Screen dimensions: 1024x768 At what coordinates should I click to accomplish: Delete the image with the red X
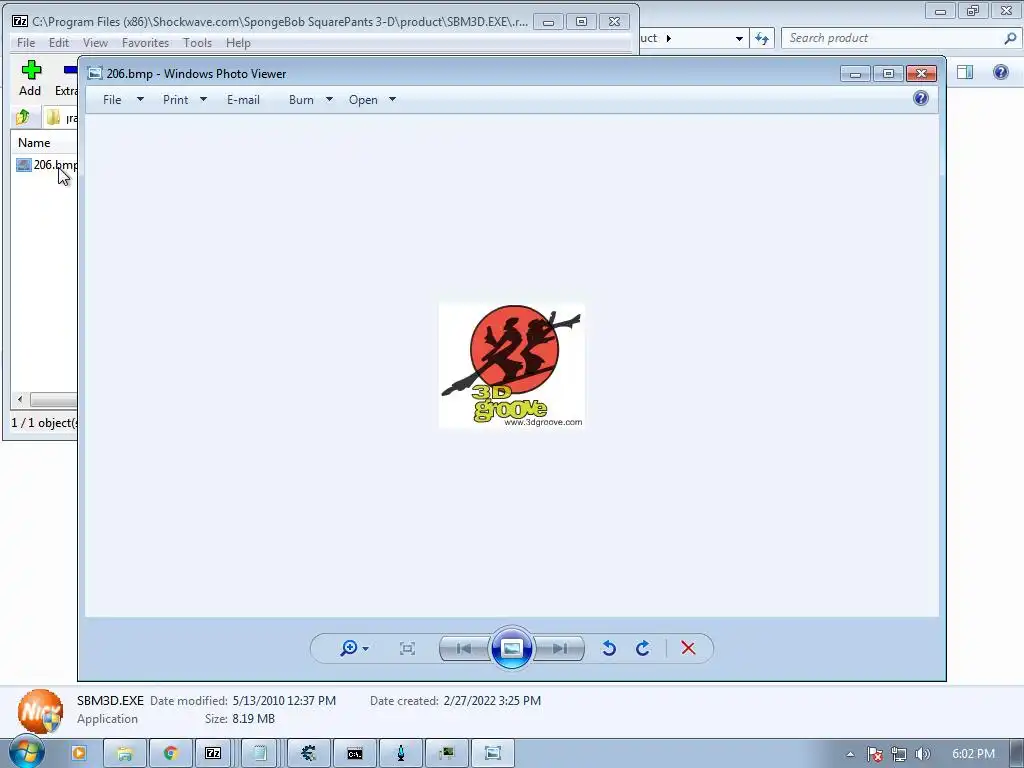(x=688, y=648)
